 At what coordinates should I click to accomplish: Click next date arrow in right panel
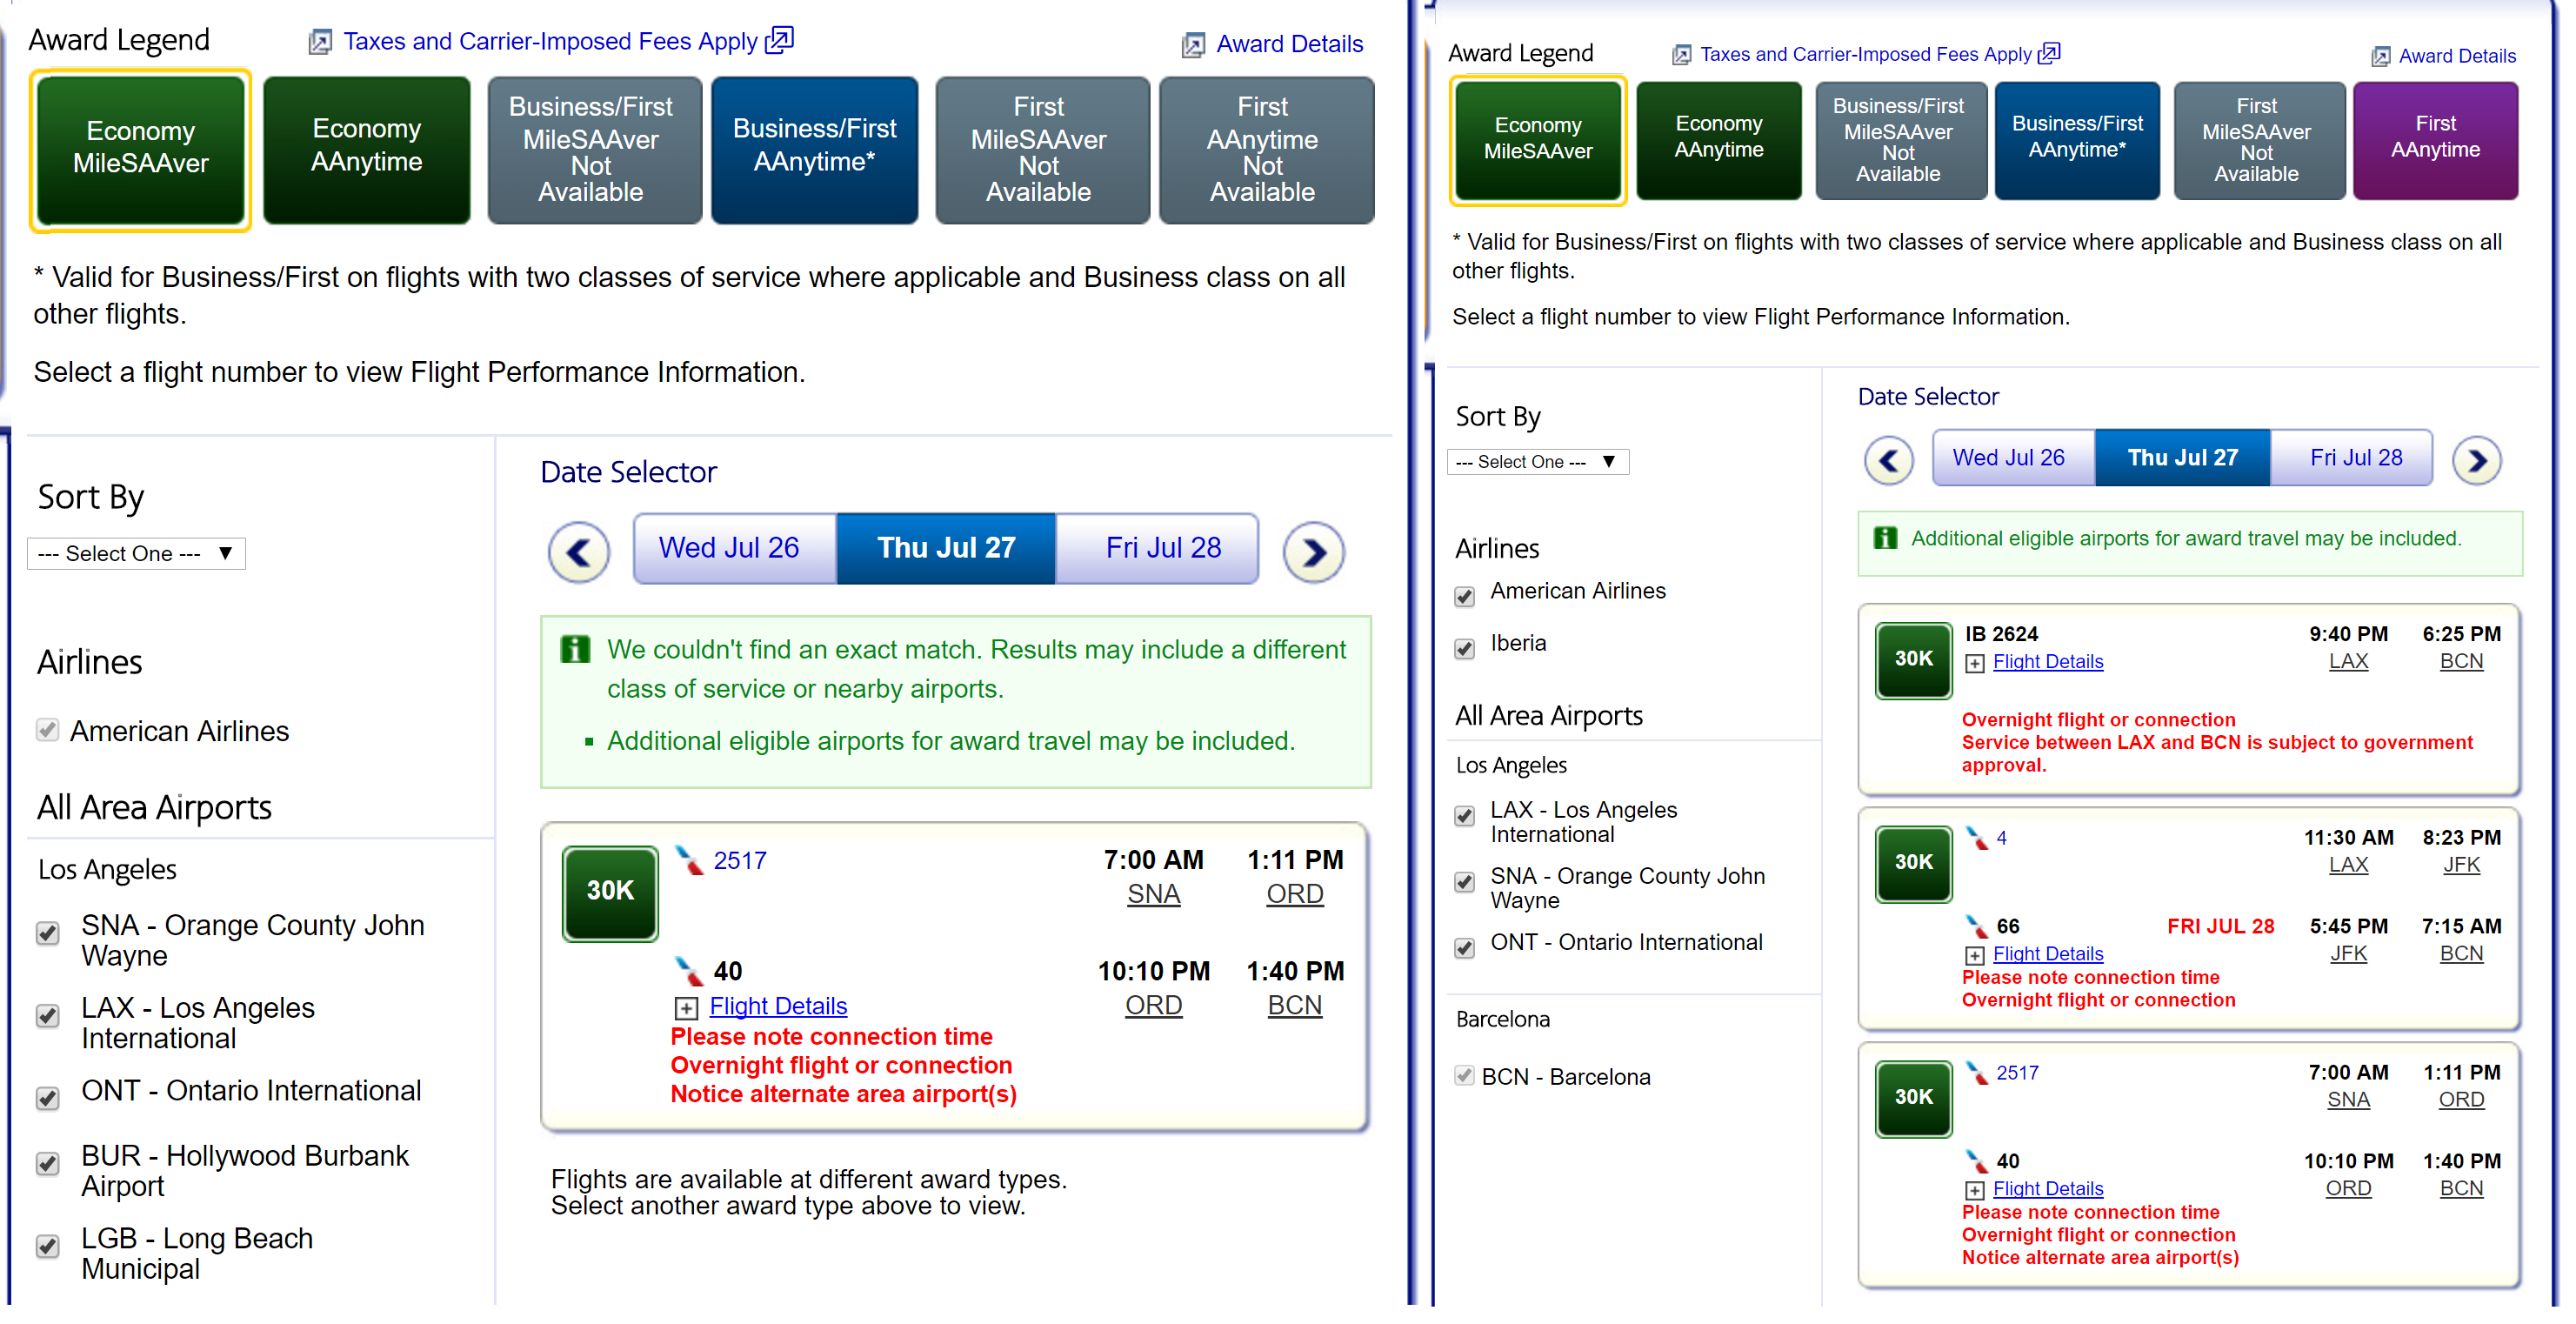pyautogui.click(x=2476, y=461)
